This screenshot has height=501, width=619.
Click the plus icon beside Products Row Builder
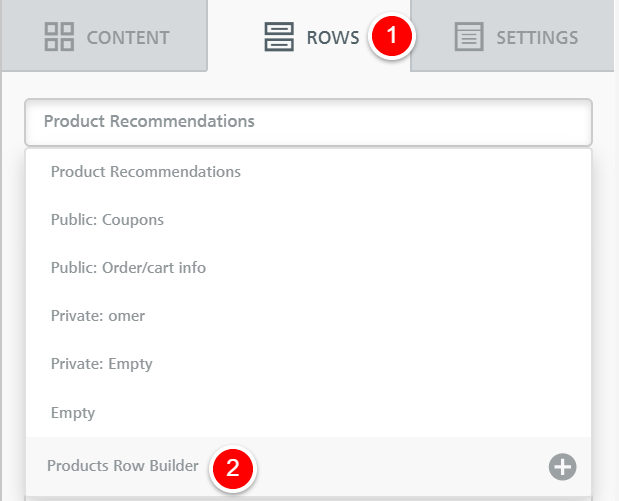pos(562,467)
